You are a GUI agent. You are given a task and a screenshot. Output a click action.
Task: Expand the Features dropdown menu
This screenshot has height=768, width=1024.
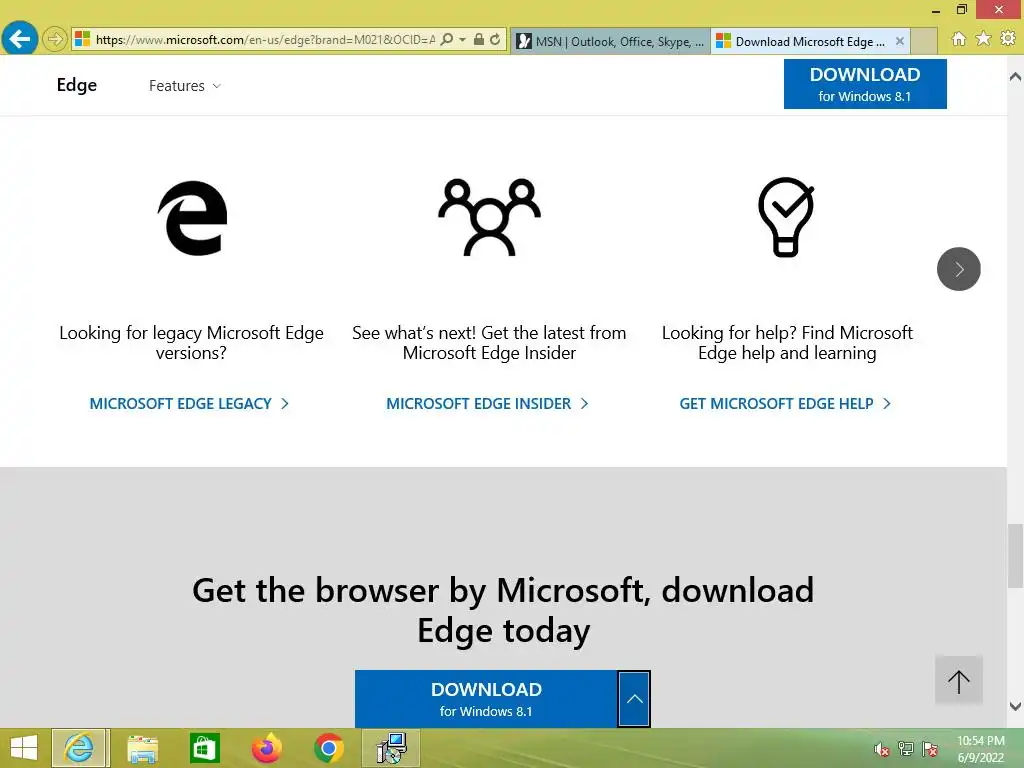tap(185, 86)
